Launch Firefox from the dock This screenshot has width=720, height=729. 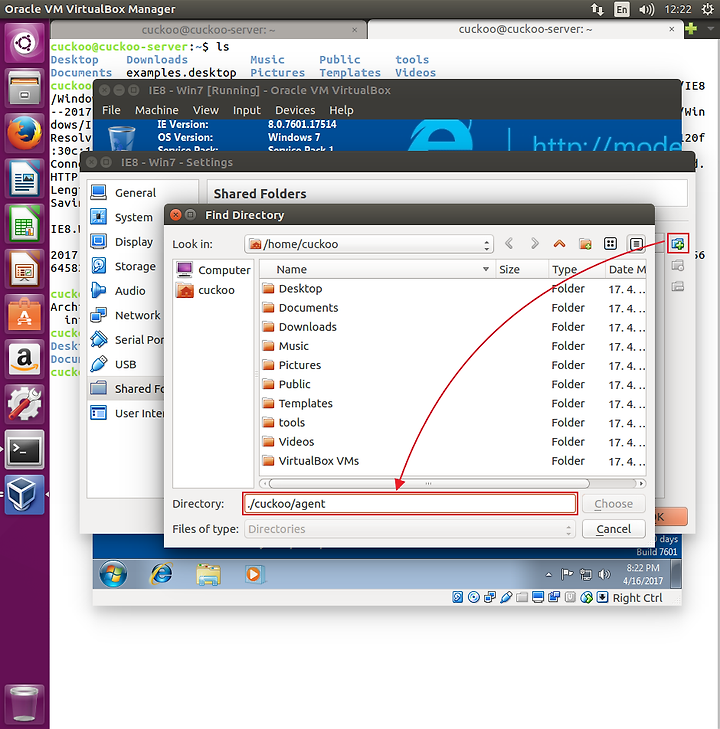[24, 134]
